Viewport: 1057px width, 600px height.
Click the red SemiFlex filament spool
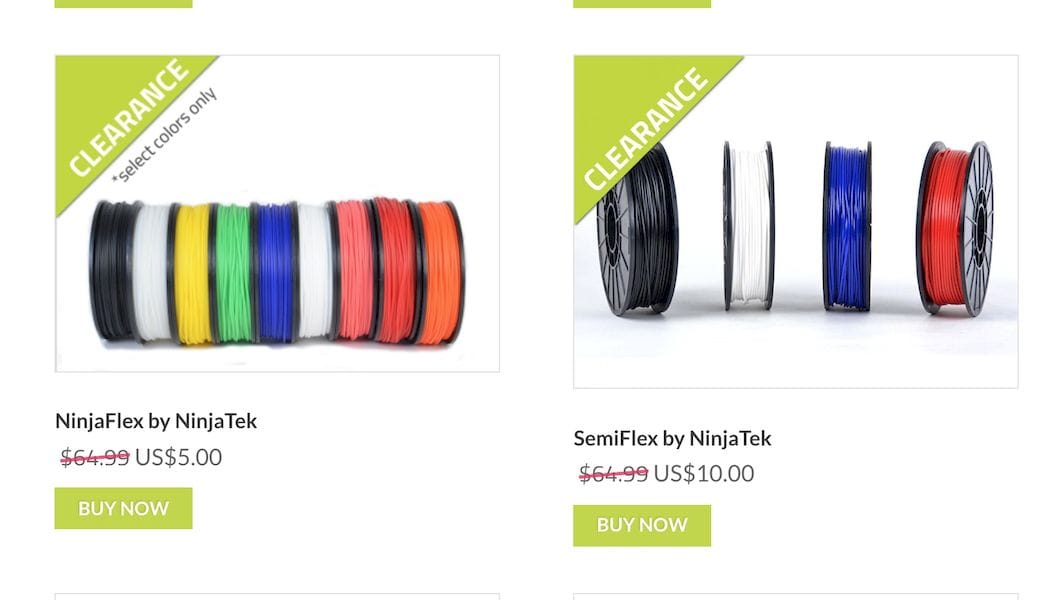coord(955,228)
